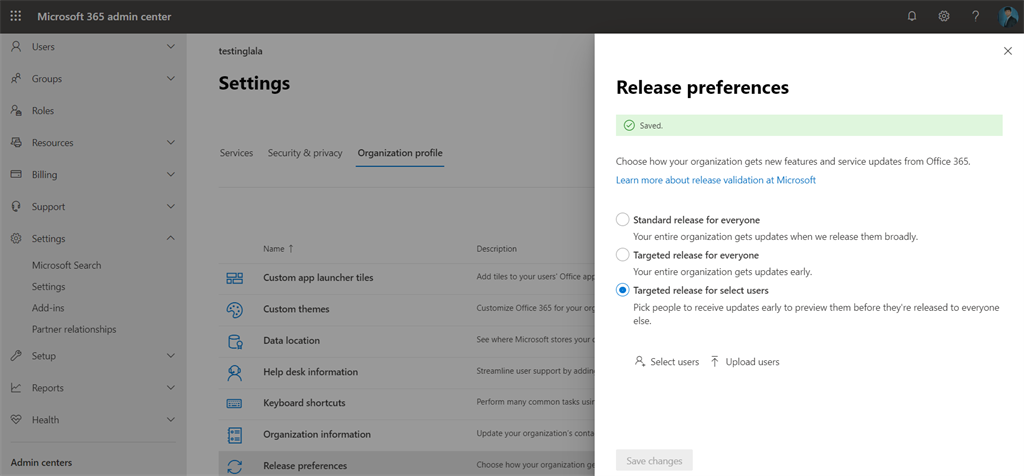
Task: Click the Custom app launcher tiles icon
Action: [235, 277]
